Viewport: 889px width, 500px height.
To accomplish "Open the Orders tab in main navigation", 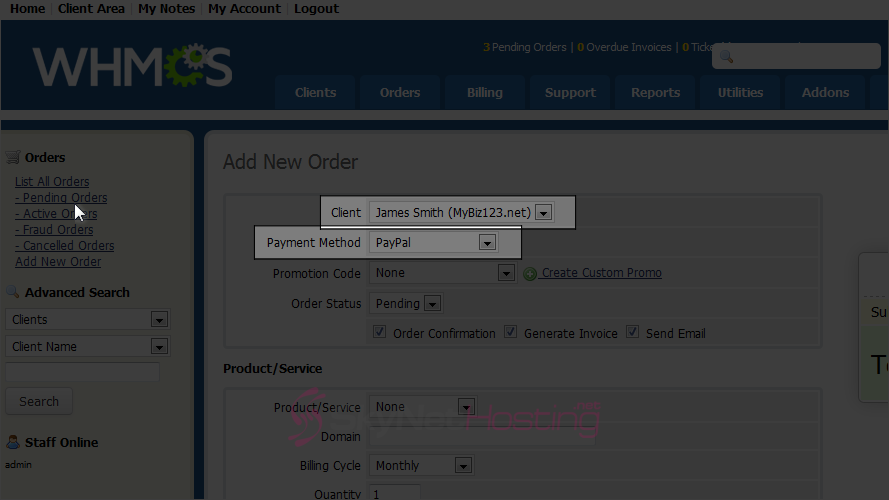I will click(x=400, y=92).
